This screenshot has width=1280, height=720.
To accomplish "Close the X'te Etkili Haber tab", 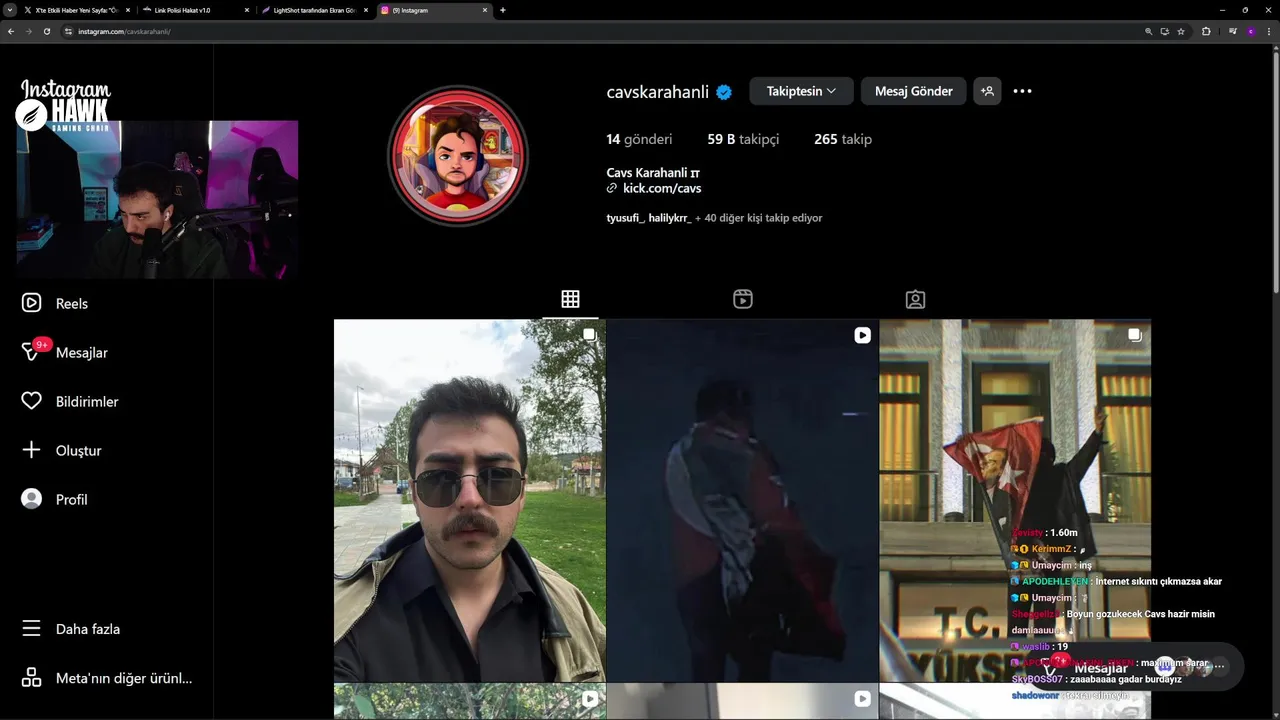I will pos(127,10).
